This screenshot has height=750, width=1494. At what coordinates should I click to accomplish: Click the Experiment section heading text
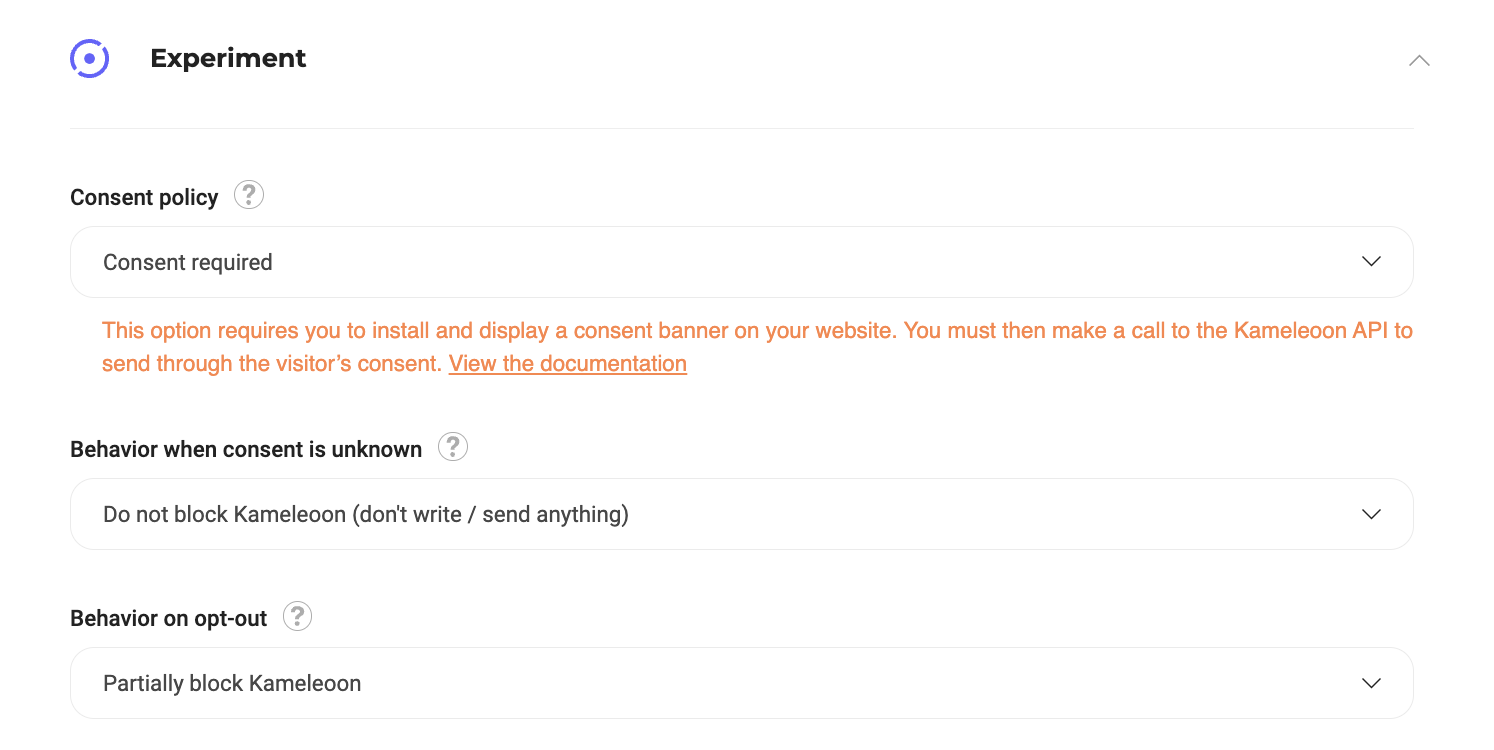[228, 59]
